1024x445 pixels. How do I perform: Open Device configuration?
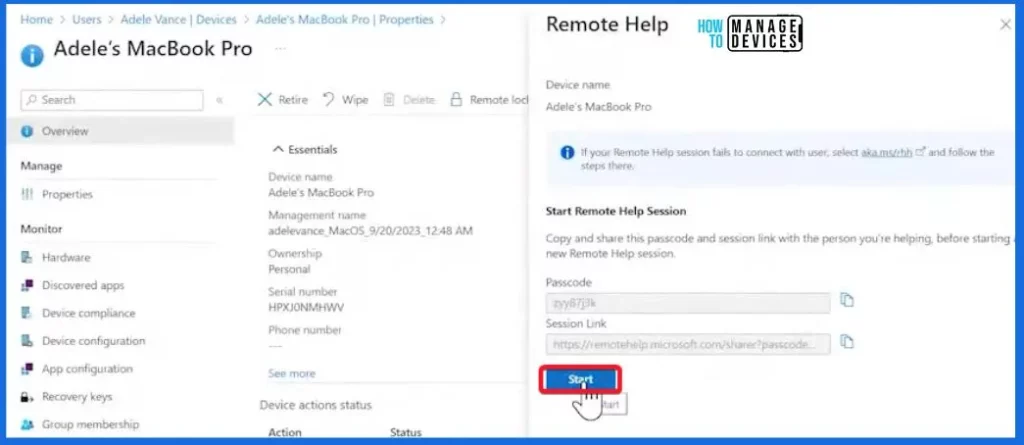pos(93,341)
